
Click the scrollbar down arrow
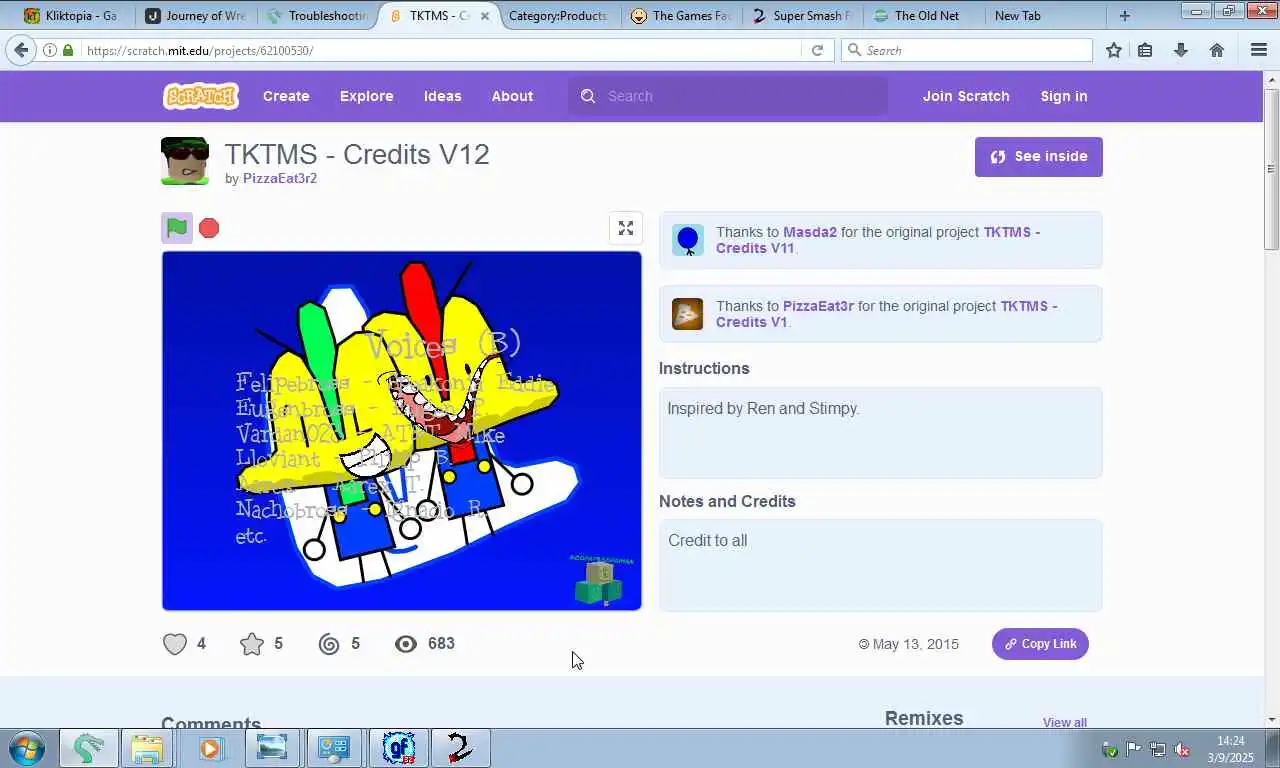click(1272, 719)
